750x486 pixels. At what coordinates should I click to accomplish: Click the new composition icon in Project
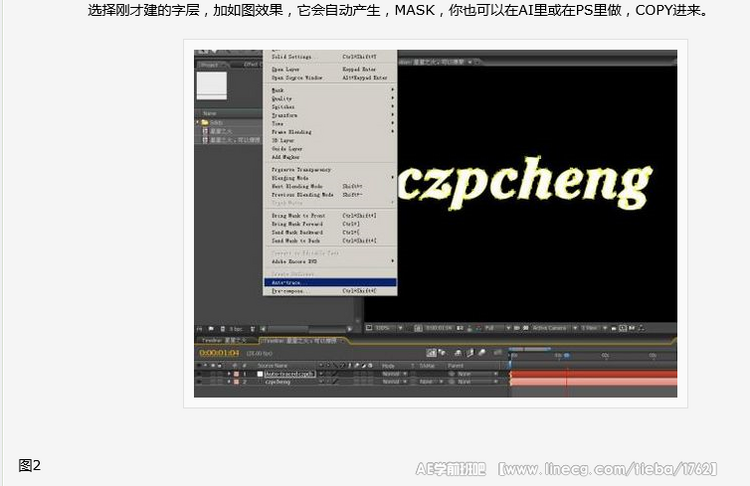pyautogui.click(x=222, y=329)
